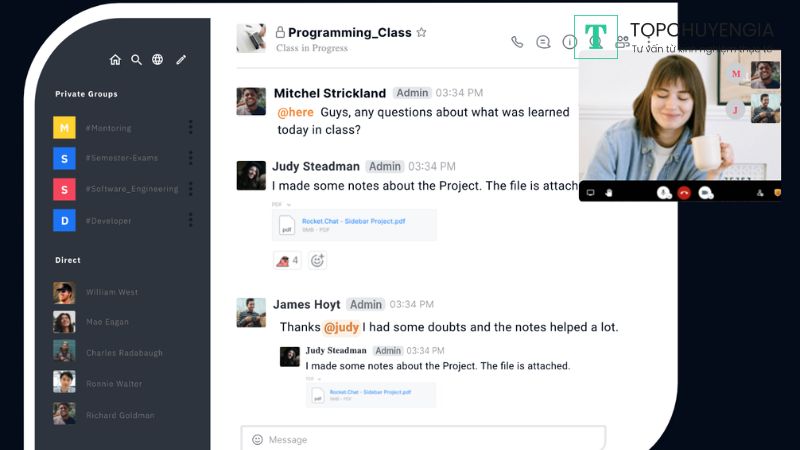Viewport: 800px width, 450px height.
Task: Expand the kebab menu next to #Developer
Action: pyautogui.click(x=191, y=219)
